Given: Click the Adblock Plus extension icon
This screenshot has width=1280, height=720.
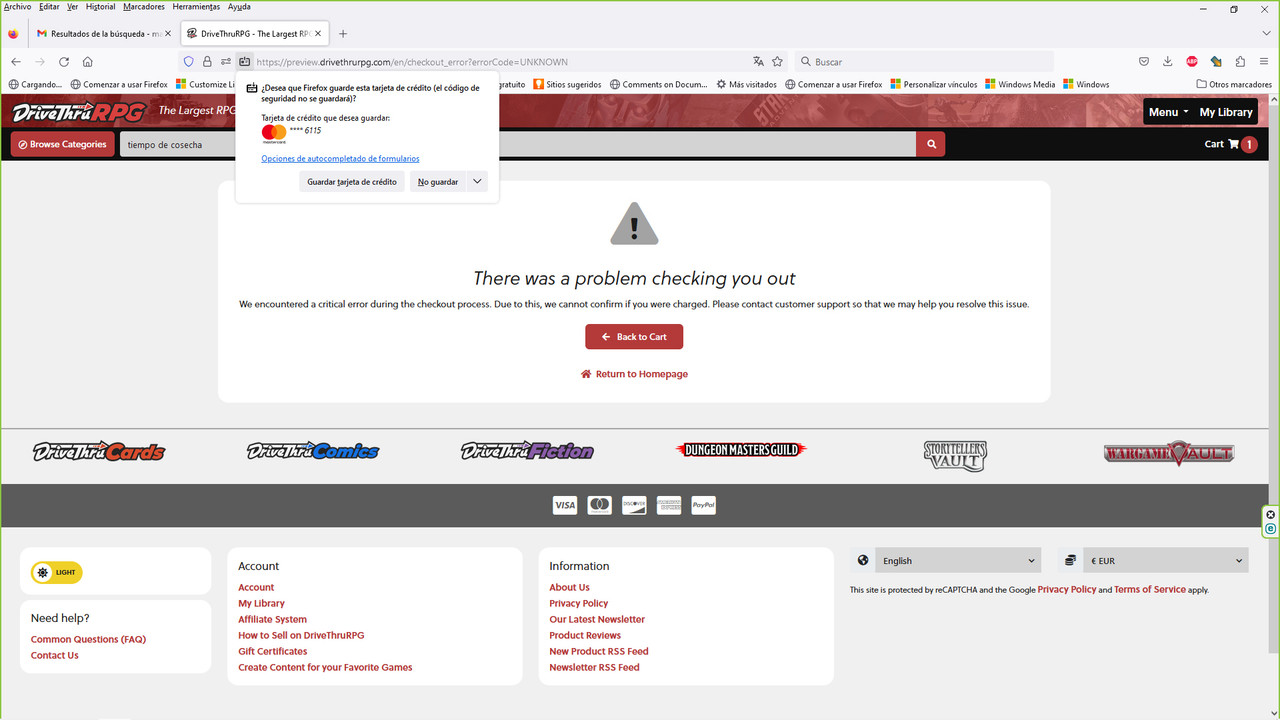Looking at the screenshot, I should tap(1192, 61).
